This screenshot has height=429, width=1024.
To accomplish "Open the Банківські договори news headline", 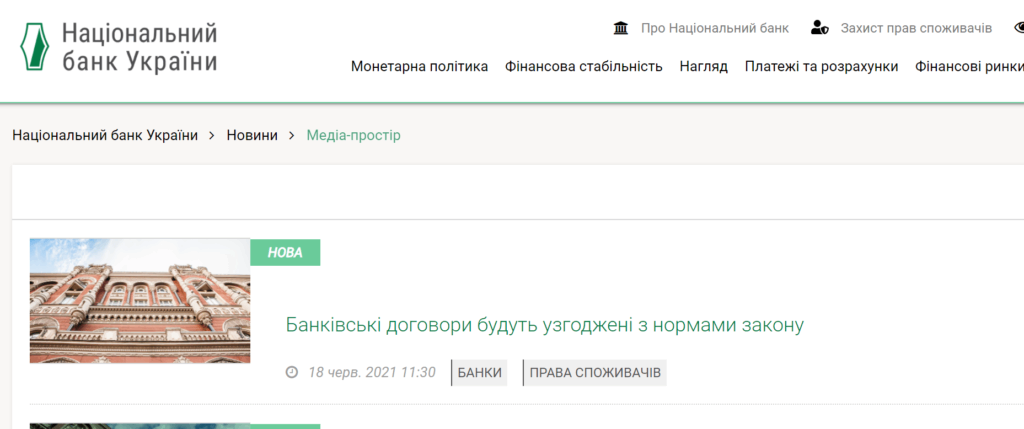I will pyautogui.click(x=545, y=325).
